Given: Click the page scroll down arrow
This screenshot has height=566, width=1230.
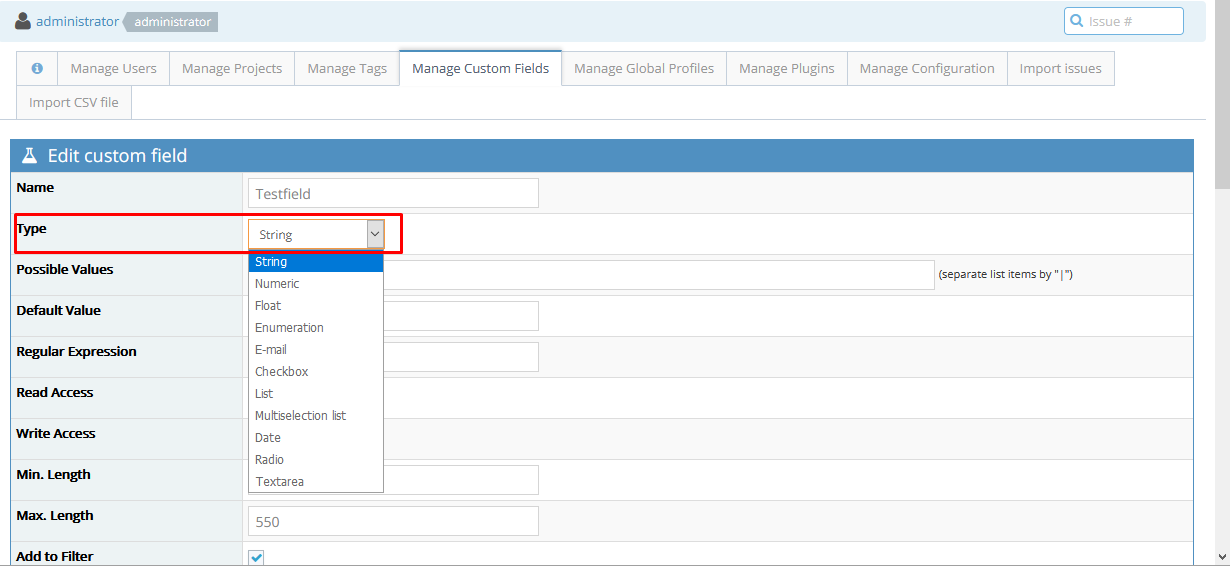Looking at the screenshot, I should (x=1221, y=556).
